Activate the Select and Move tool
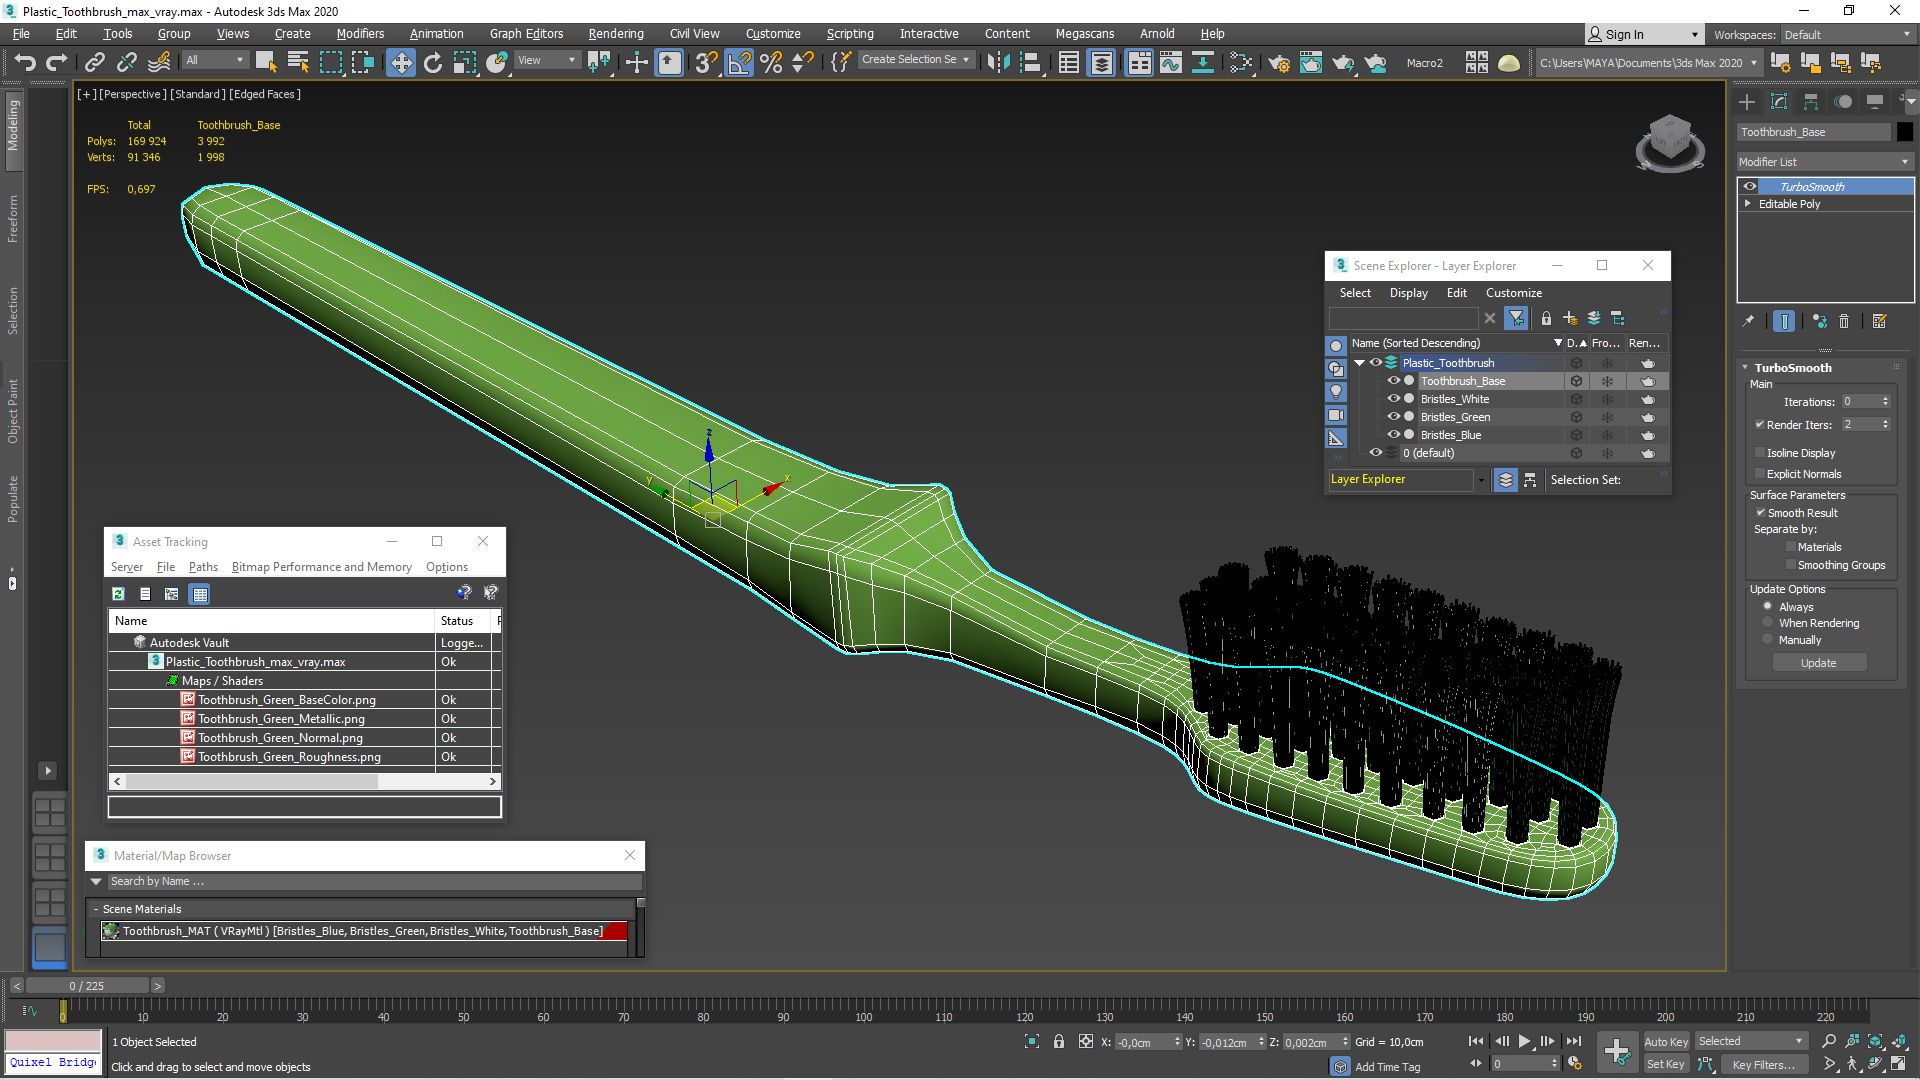 401,63
